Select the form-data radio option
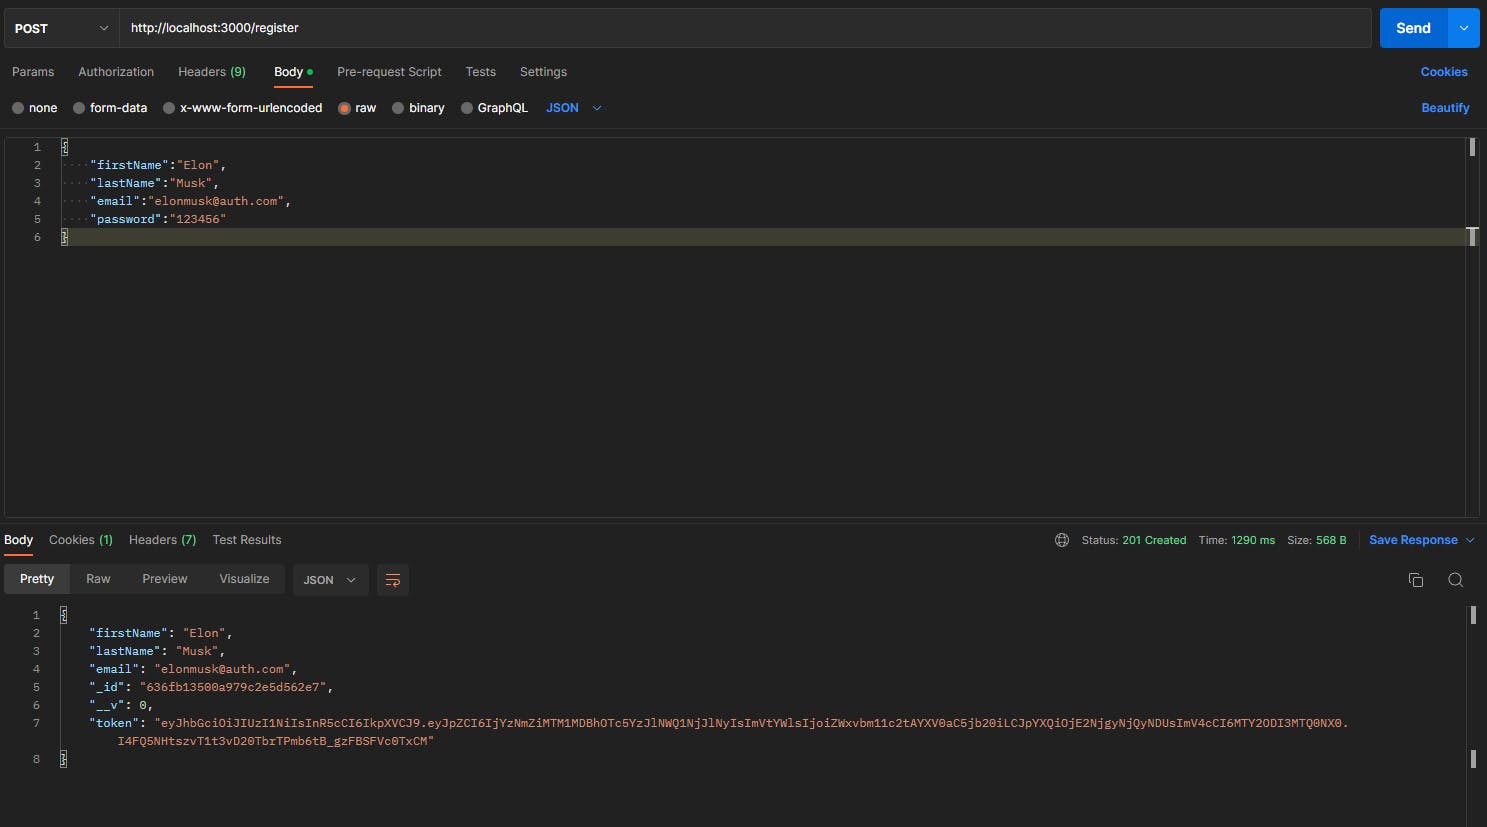Viewport: 1487px width, 827px height. click(79, 108)
